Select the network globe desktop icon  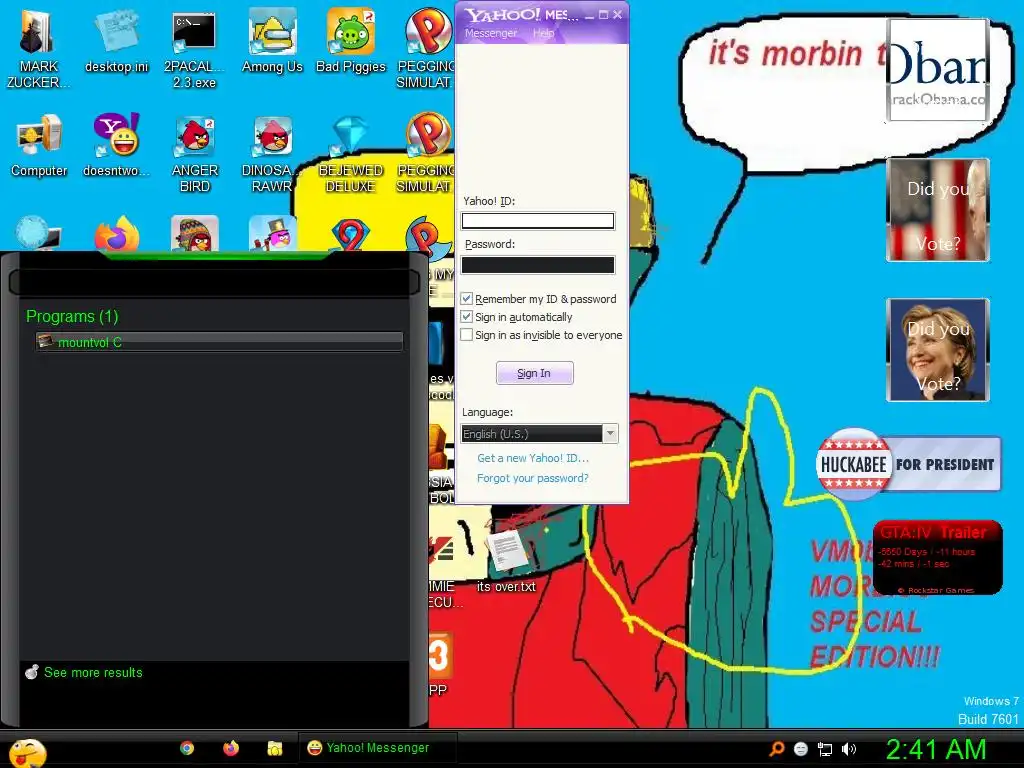coord(38,234)
